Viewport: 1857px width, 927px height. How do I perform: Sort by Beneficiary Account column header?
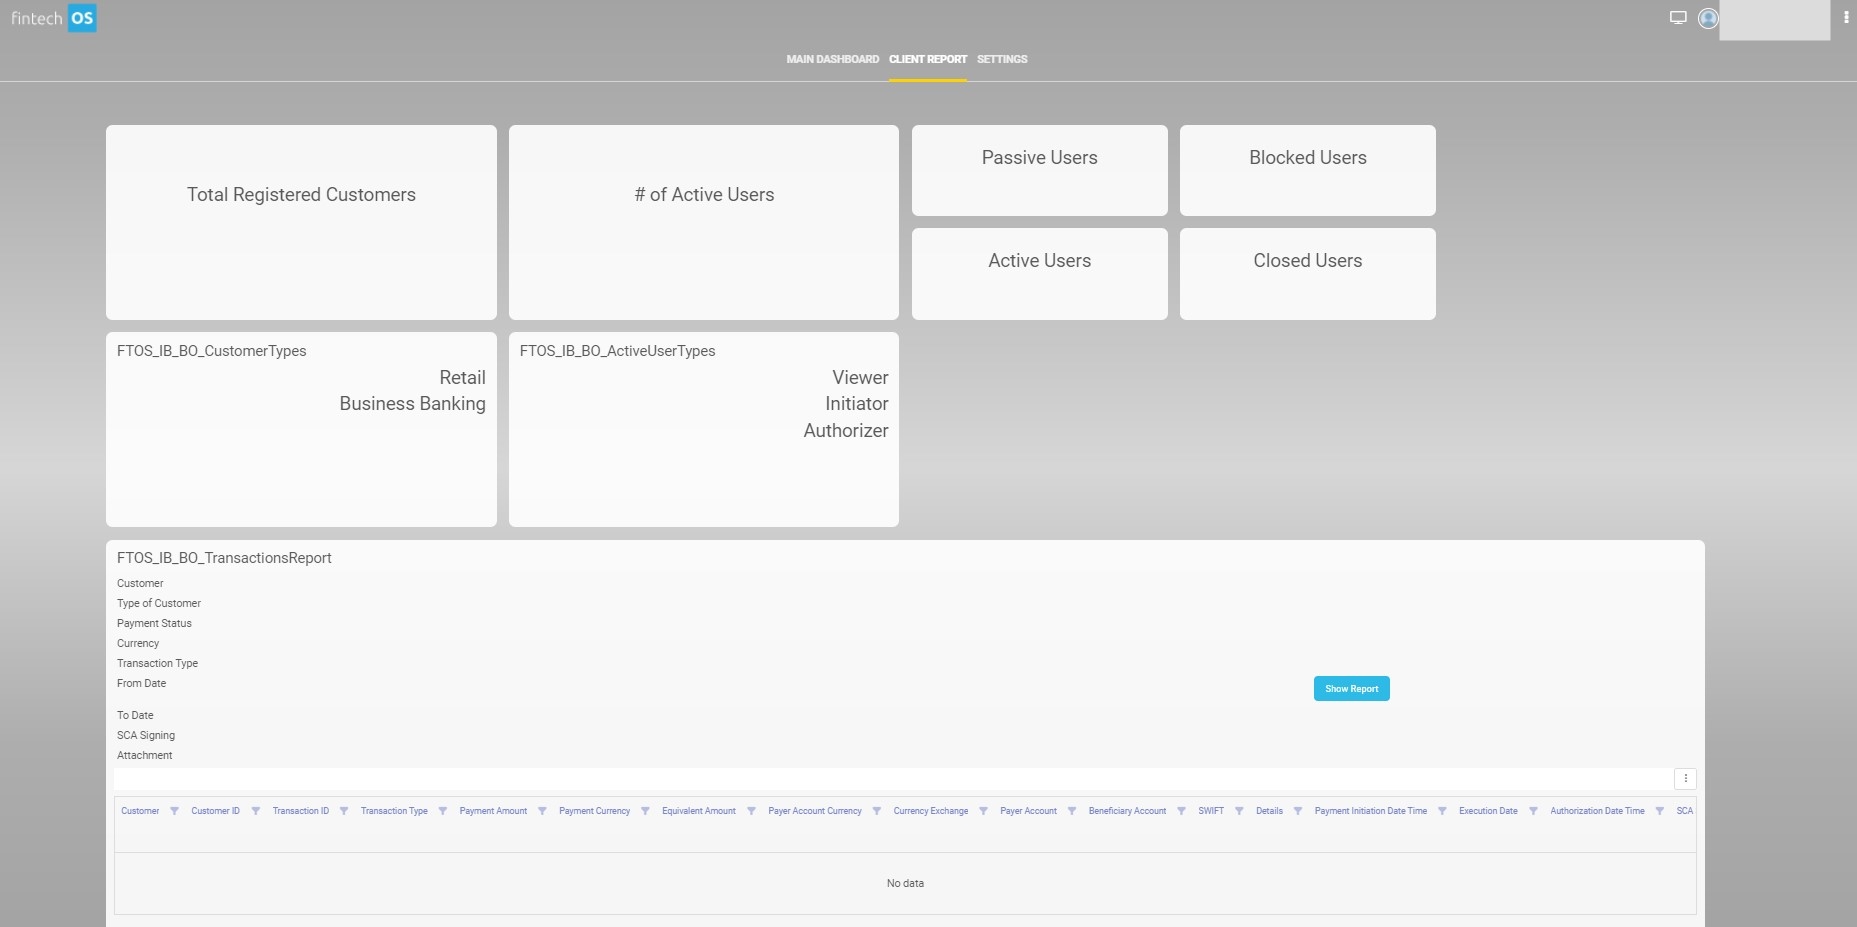coord(1127,811)
